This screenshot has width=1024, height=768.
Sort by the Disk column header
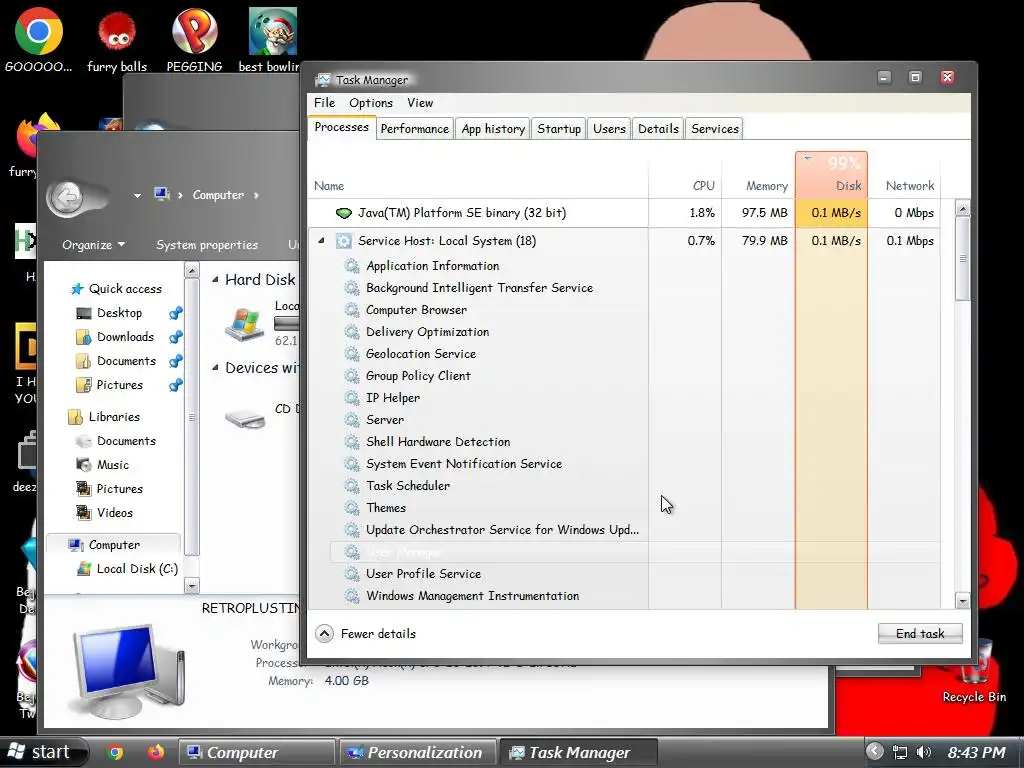tap(831, 174)
